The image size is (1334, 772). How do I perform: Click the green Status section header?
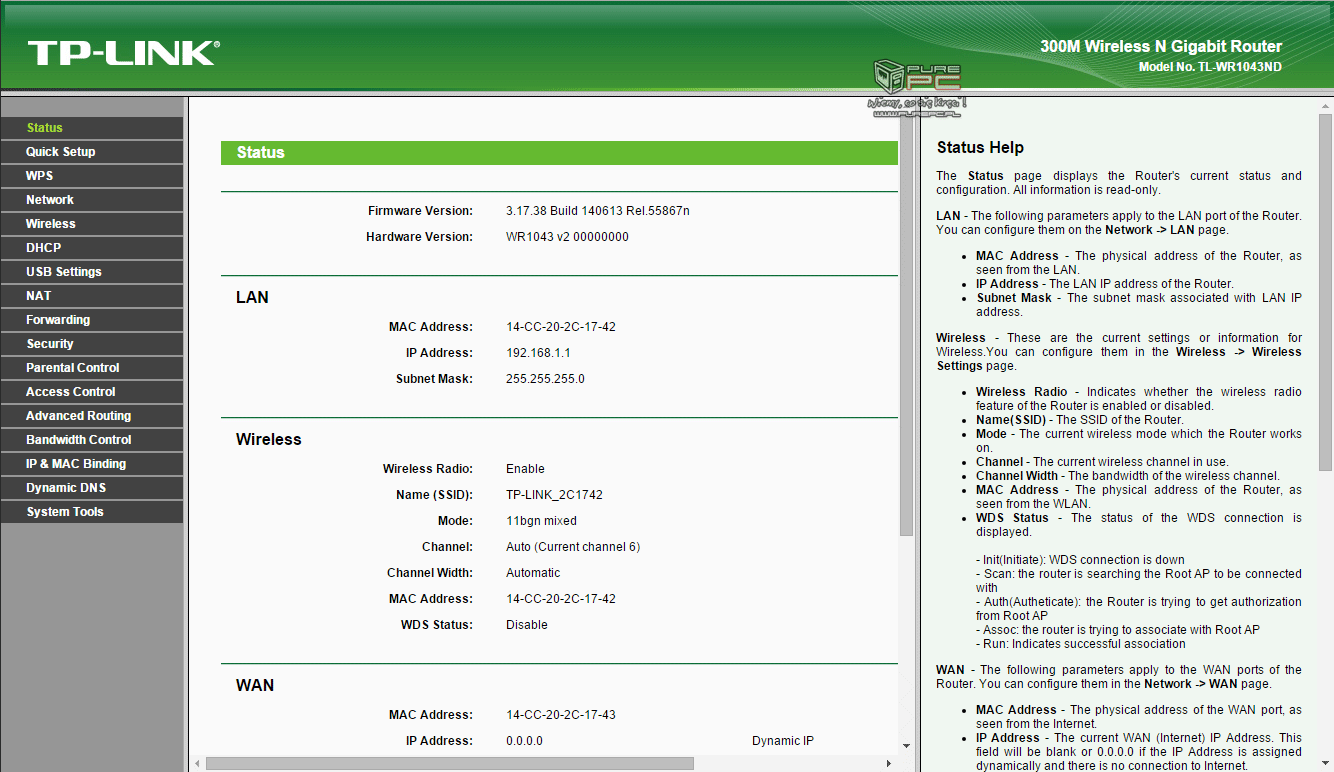click(x=559, y=153)
